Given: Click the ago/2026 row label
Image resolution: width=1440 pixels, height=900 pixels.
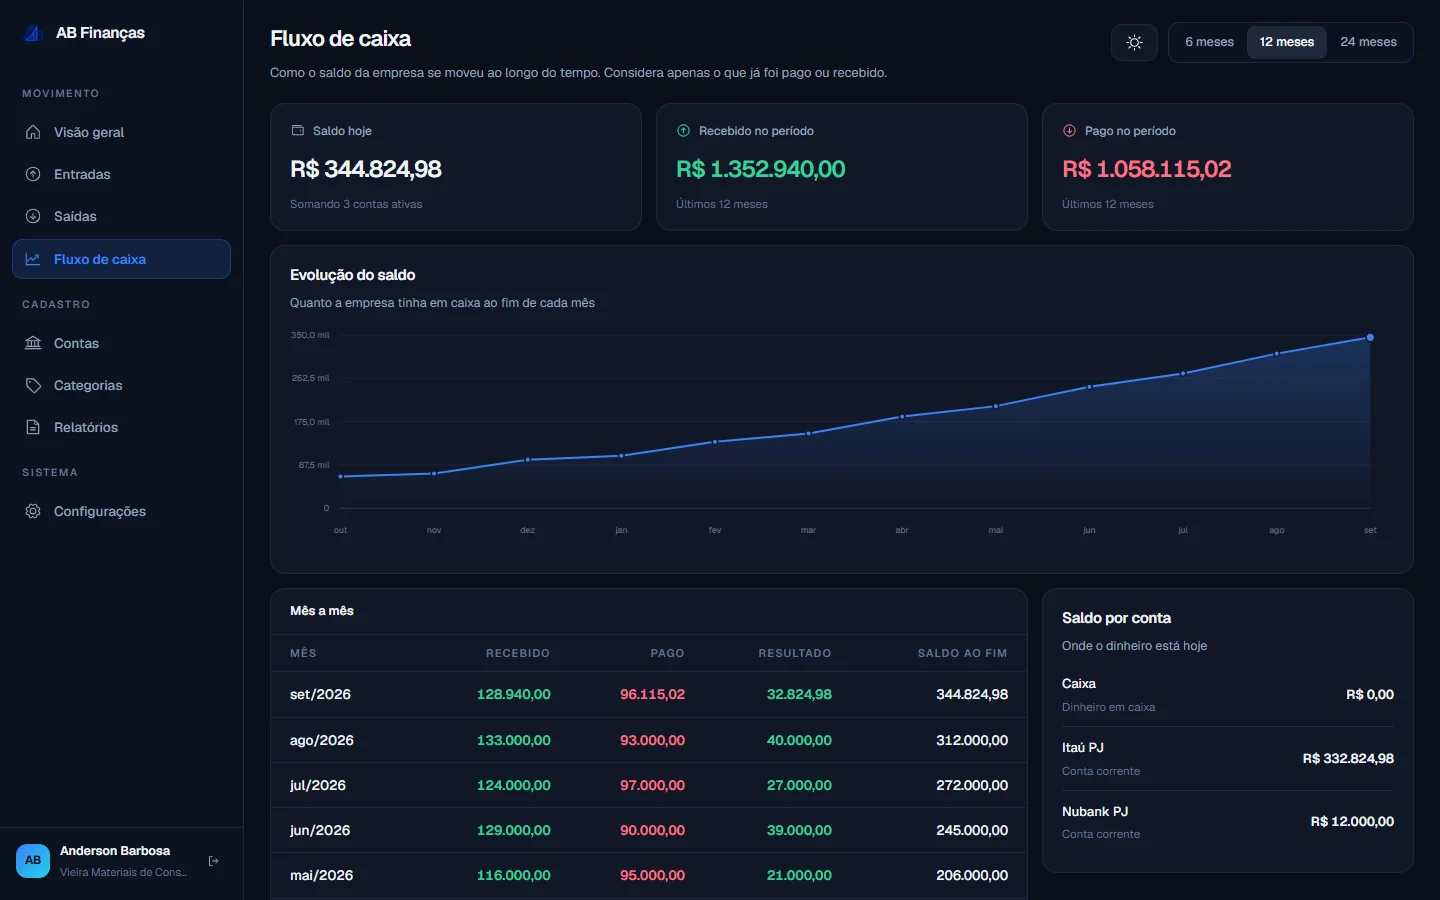Looking at the screenshot, I should [322, 740].
